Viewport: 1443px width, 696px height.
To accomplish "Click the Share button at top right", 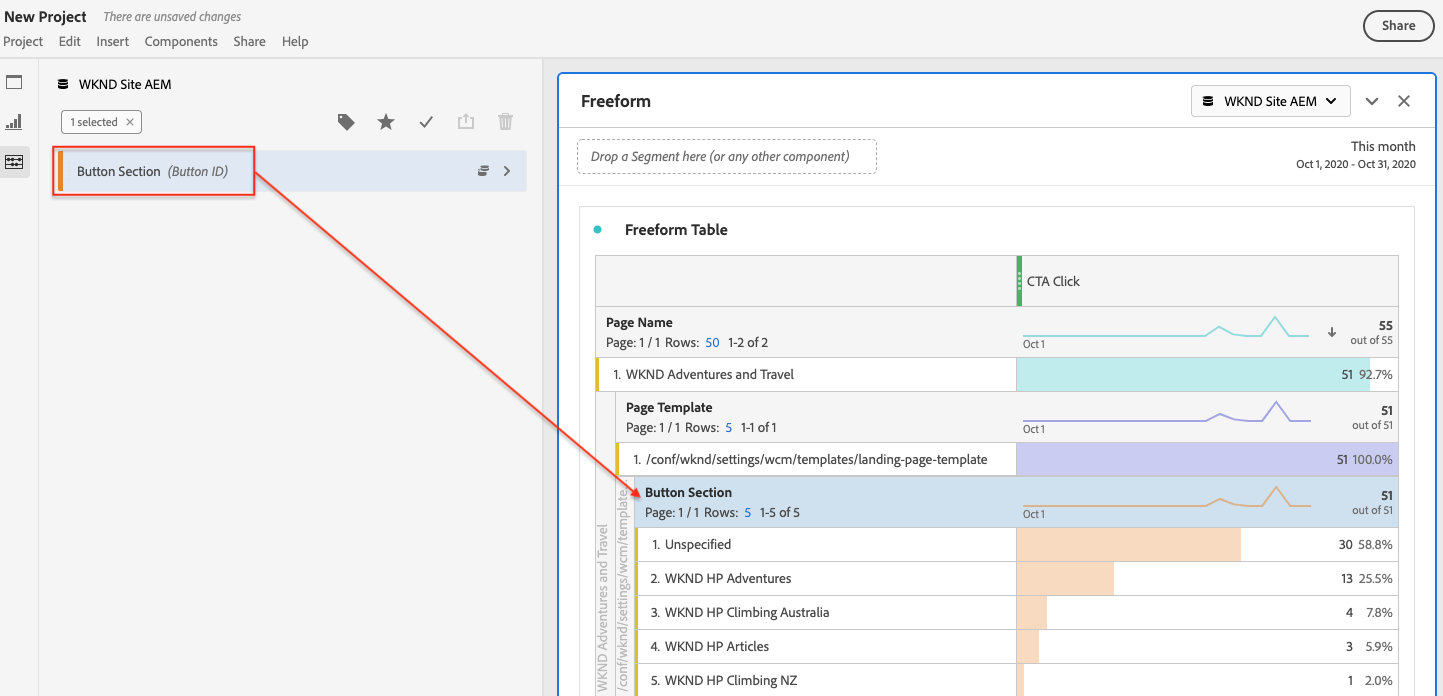I will tap(1398, 26).
